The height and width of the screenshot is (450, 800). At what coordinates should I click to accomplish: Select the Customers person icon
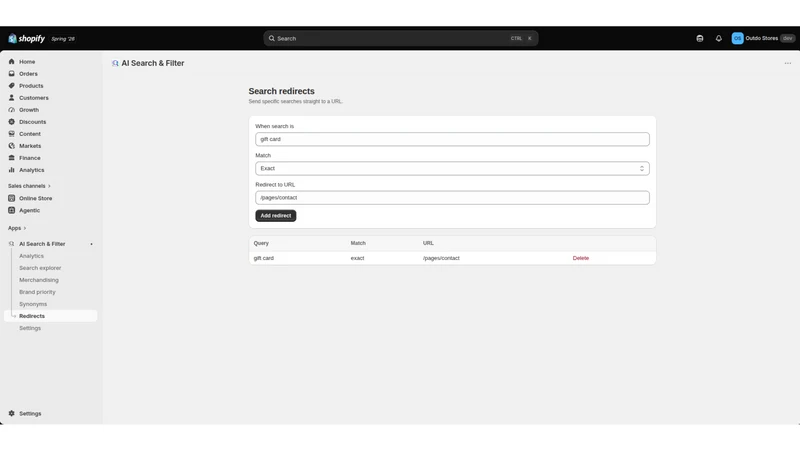(12, 97)
